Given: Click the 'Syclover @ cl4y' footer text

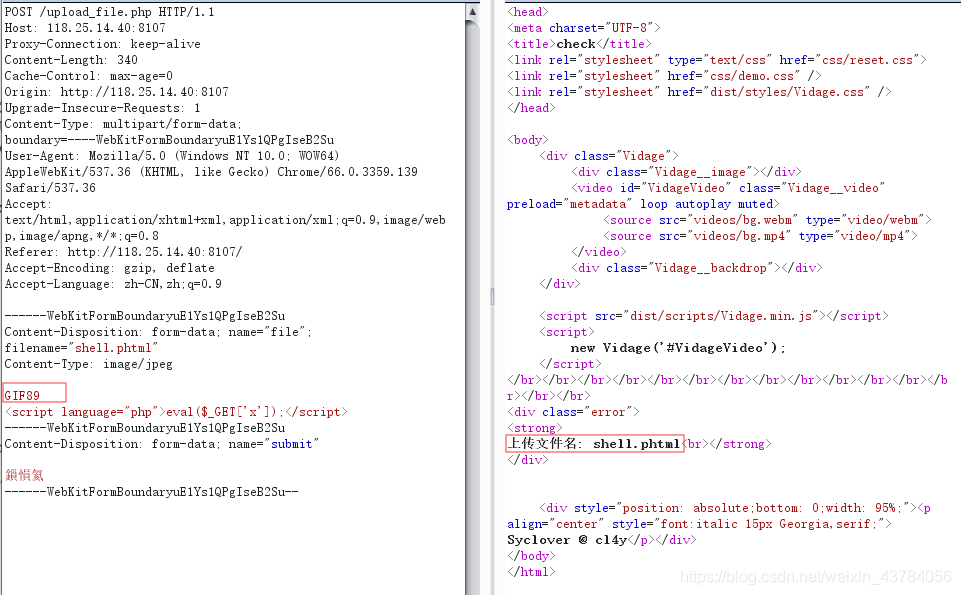Looking at the screenshot, I should [x=567, y=539].
